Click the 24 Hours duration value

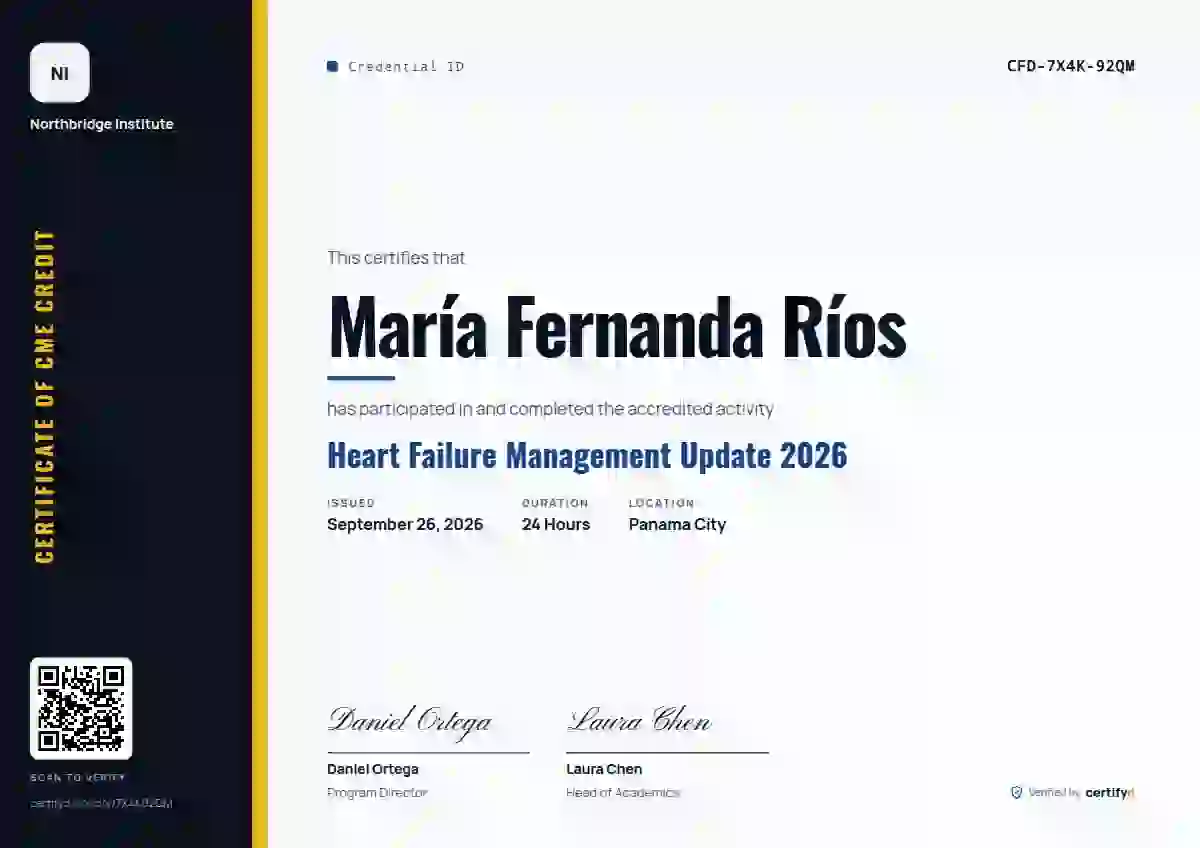pyautogui.click(x=556, y=524)
